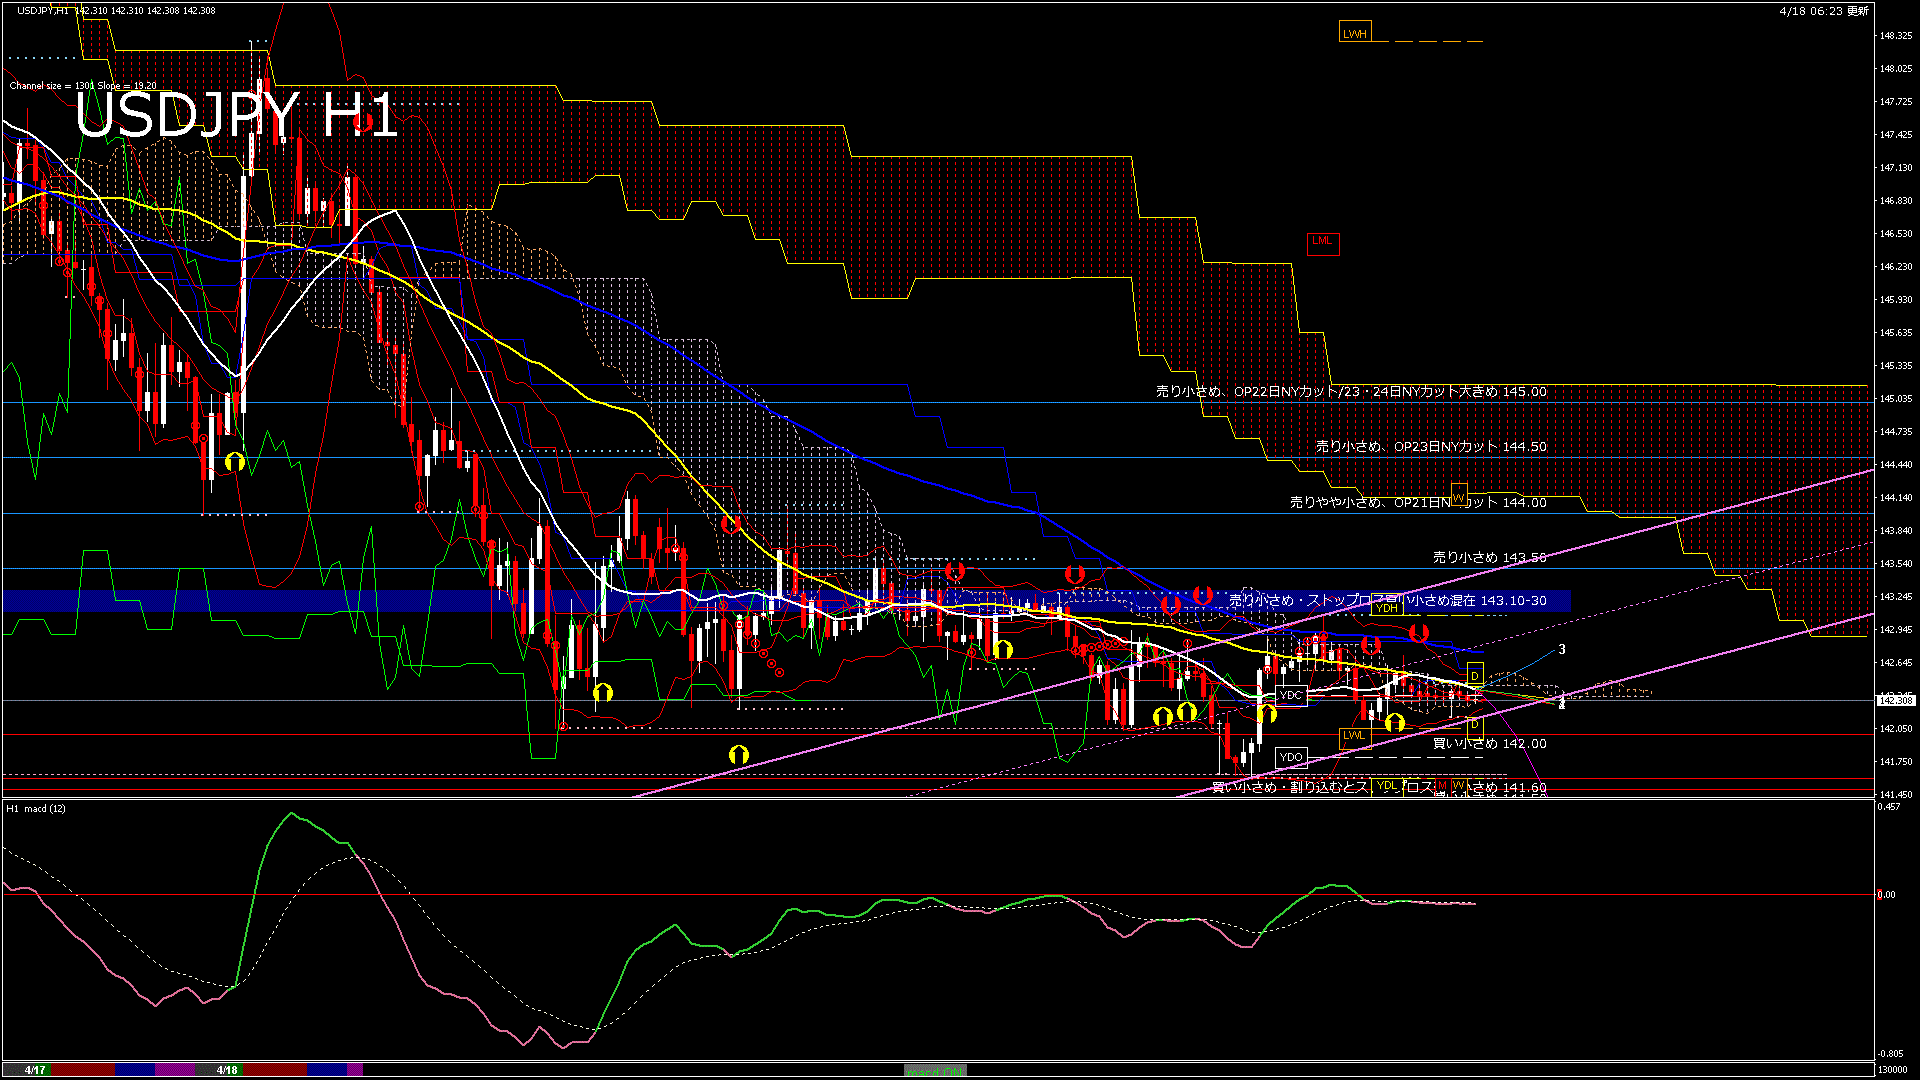Screen dimensions: 1920x1080
Task: Click the orange LWL label box
Action: point(1354,736)
